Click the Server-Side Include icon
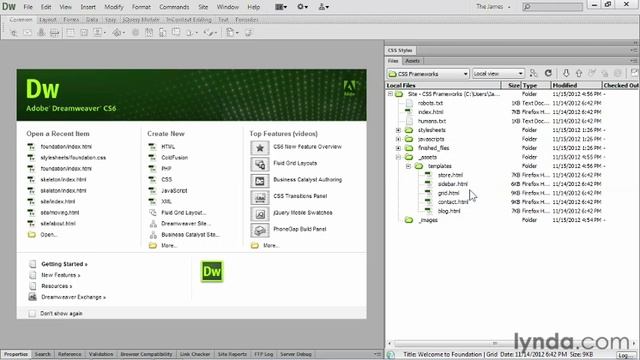The height and width of the screenshot is (360, 640). coord(162,33)
